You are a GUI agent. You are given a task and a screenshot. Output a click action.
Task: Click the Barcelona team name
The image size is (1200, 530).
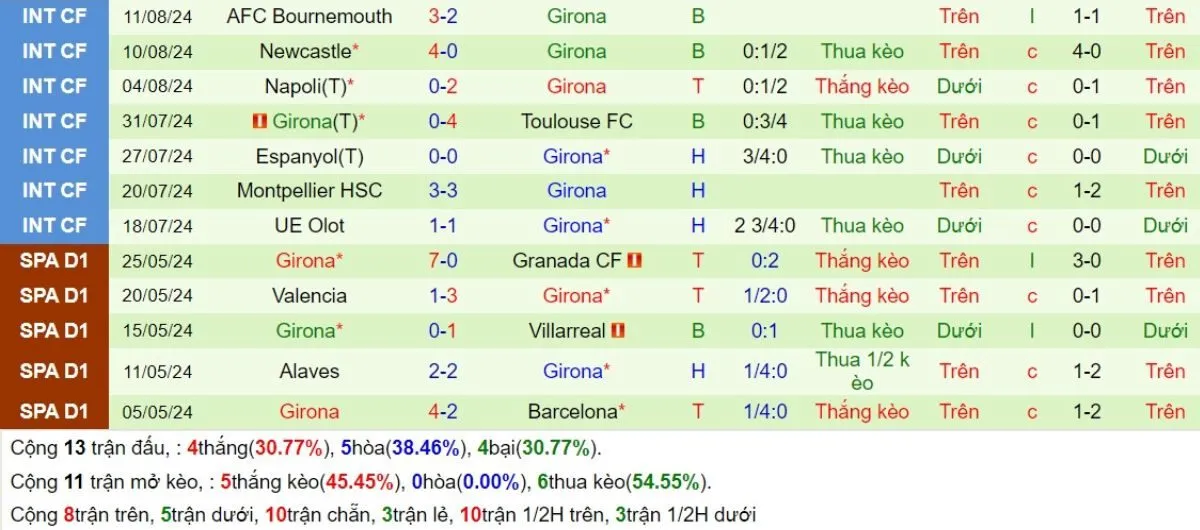point(572,411)
